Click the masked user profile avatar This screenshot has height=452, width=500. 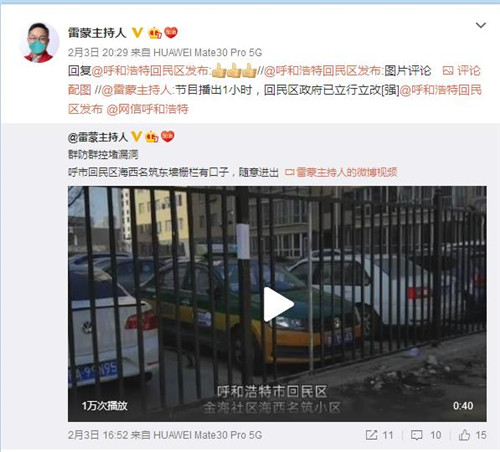coord(39,42)
